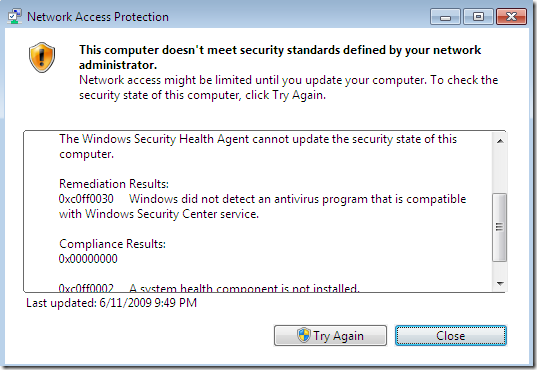Click the Remediation Results heading line

click(114, 184)
